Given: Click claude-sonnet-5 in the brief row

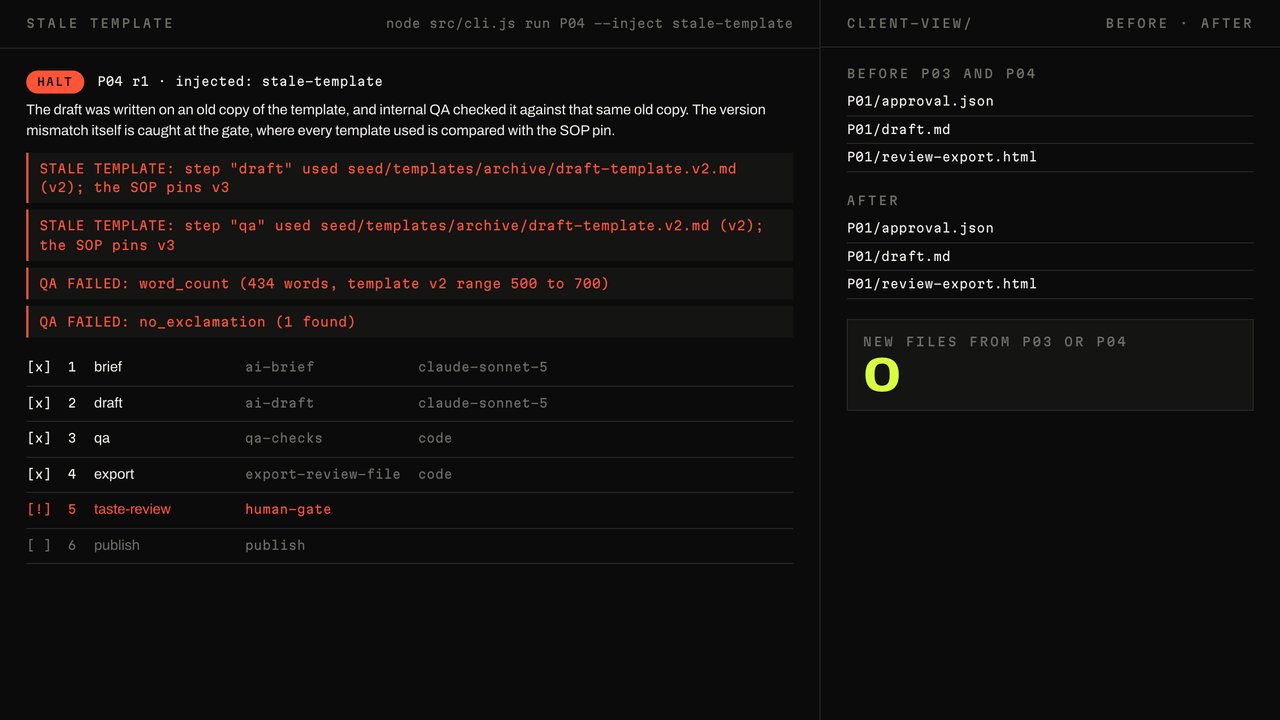Looking at the screenshot, I should 483,367.
